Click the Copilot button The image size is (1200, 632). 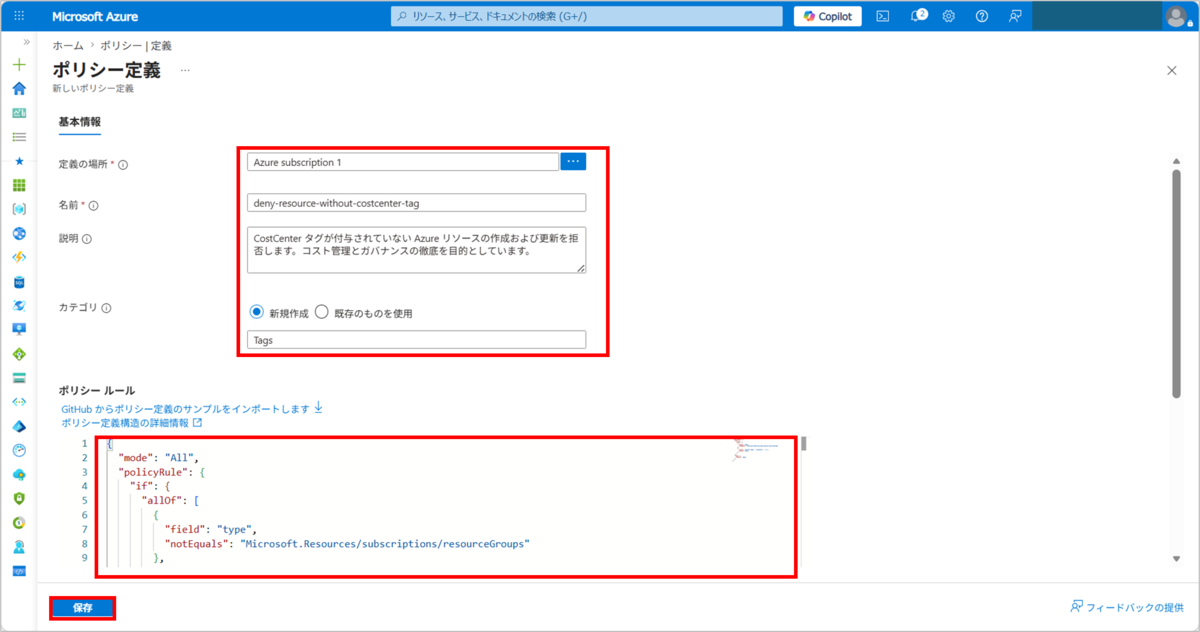[827, 16]
